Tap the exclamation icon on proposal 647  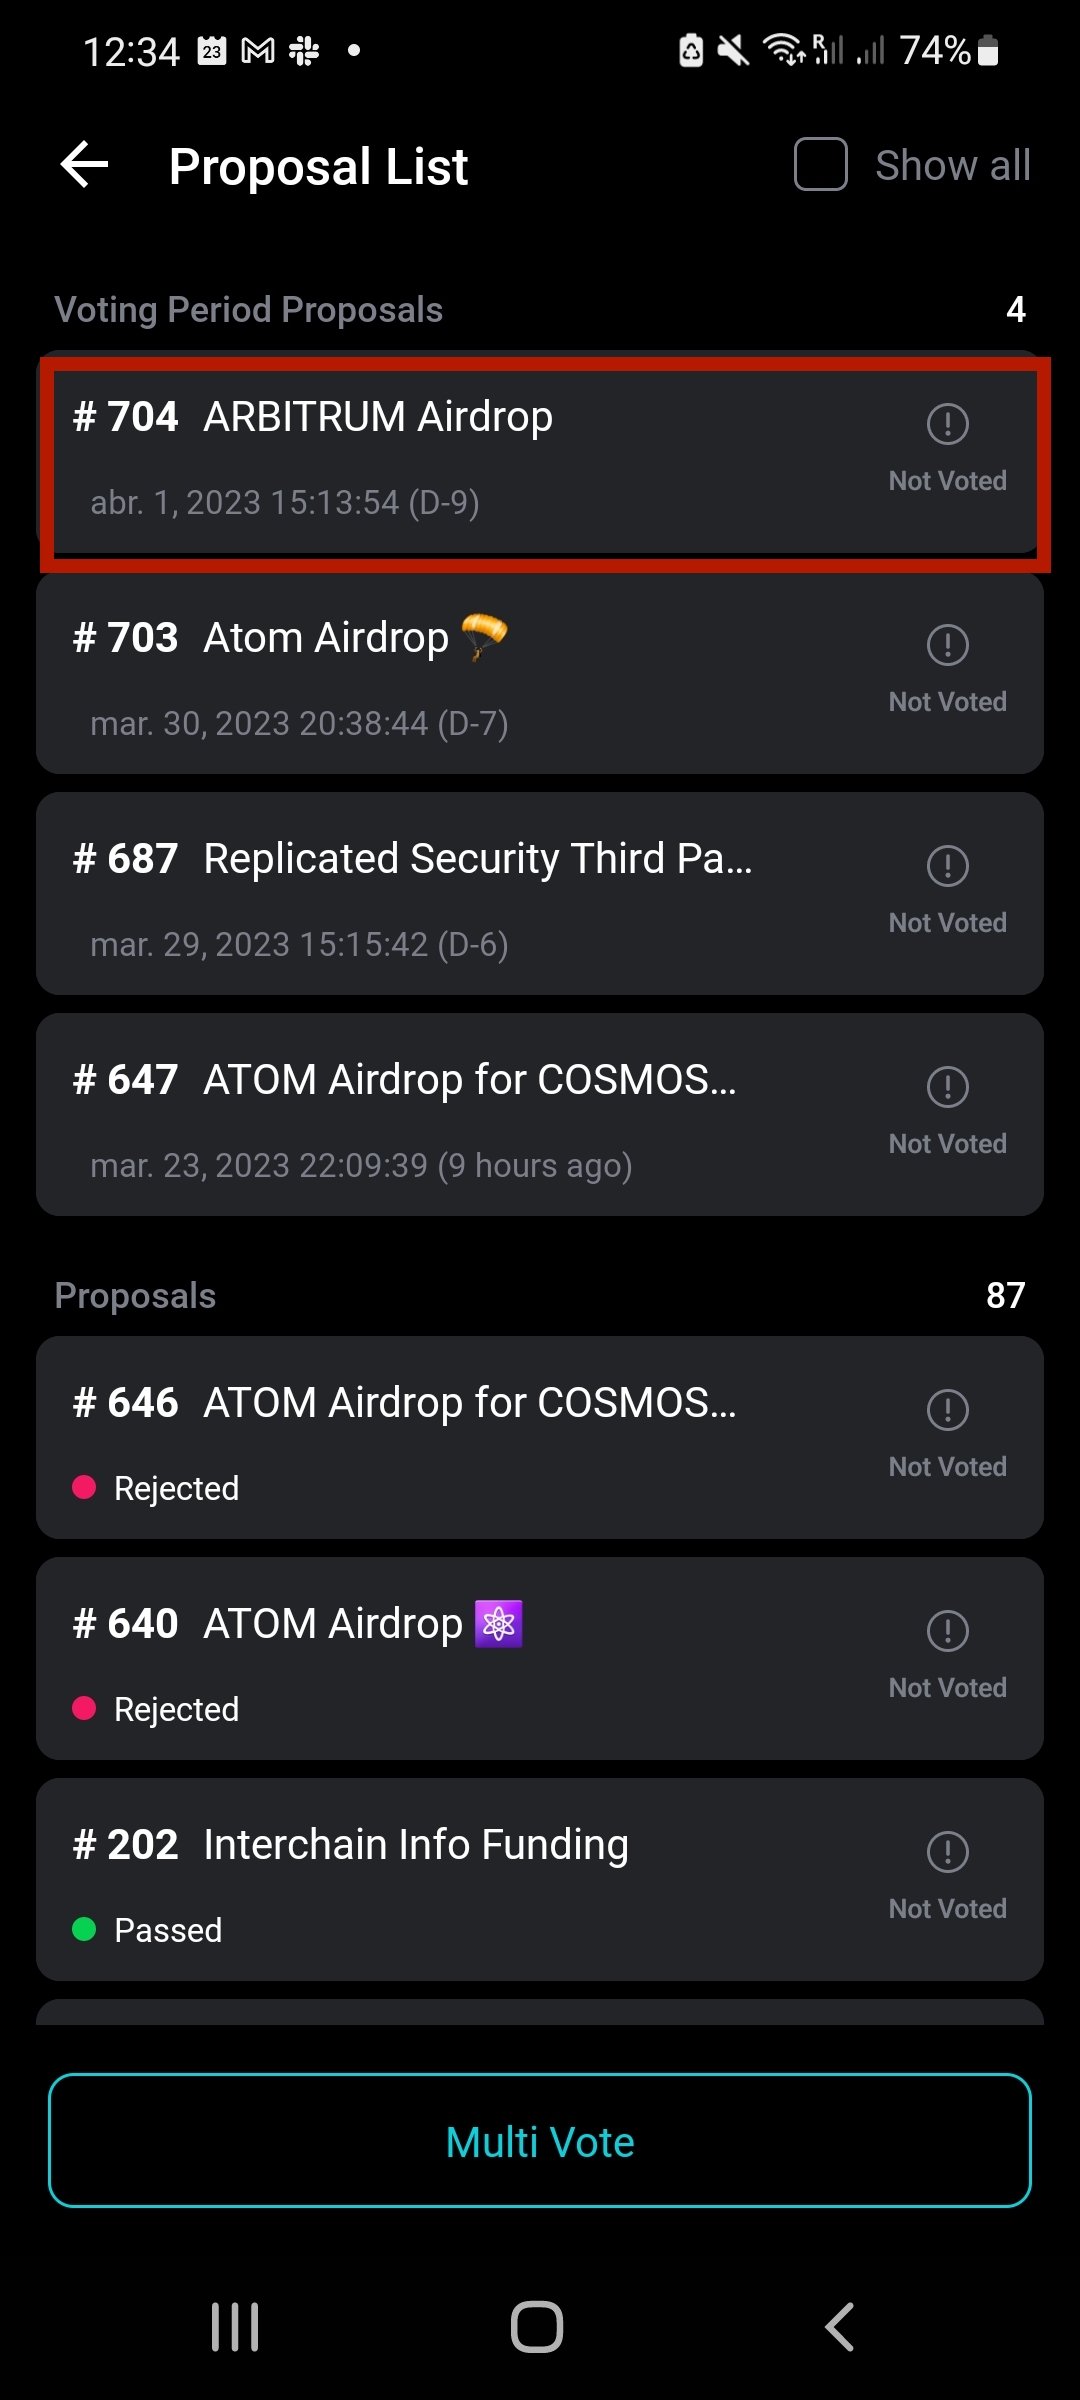click(x=947, y=1087)
